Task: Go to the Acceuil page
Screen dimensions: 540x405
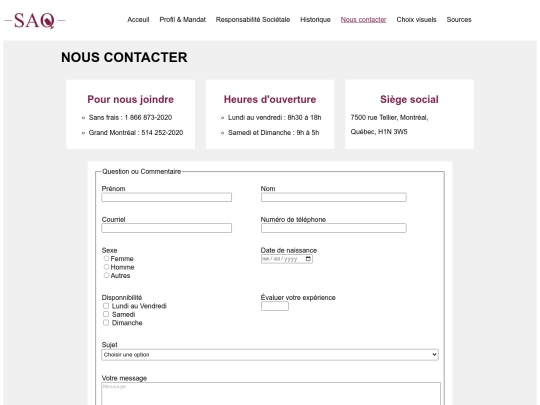Action: 138,20
